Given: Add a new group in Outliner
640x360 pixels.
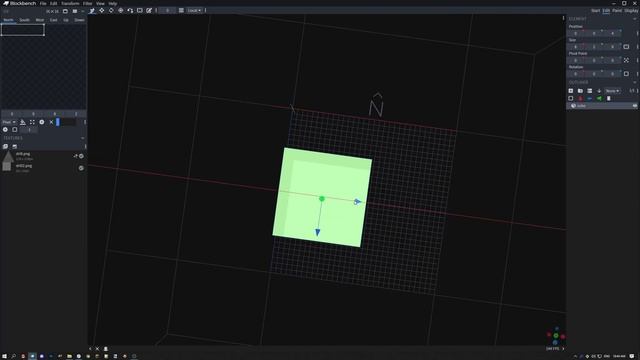Looking at the screenshot, I should tap(580, 91).
